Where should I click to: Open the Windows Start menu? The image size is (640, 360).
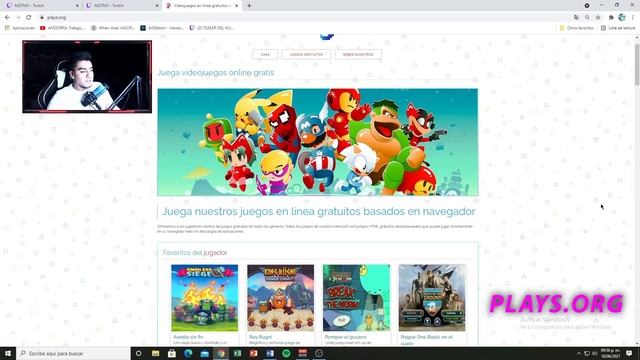click(x=8, y=353)
